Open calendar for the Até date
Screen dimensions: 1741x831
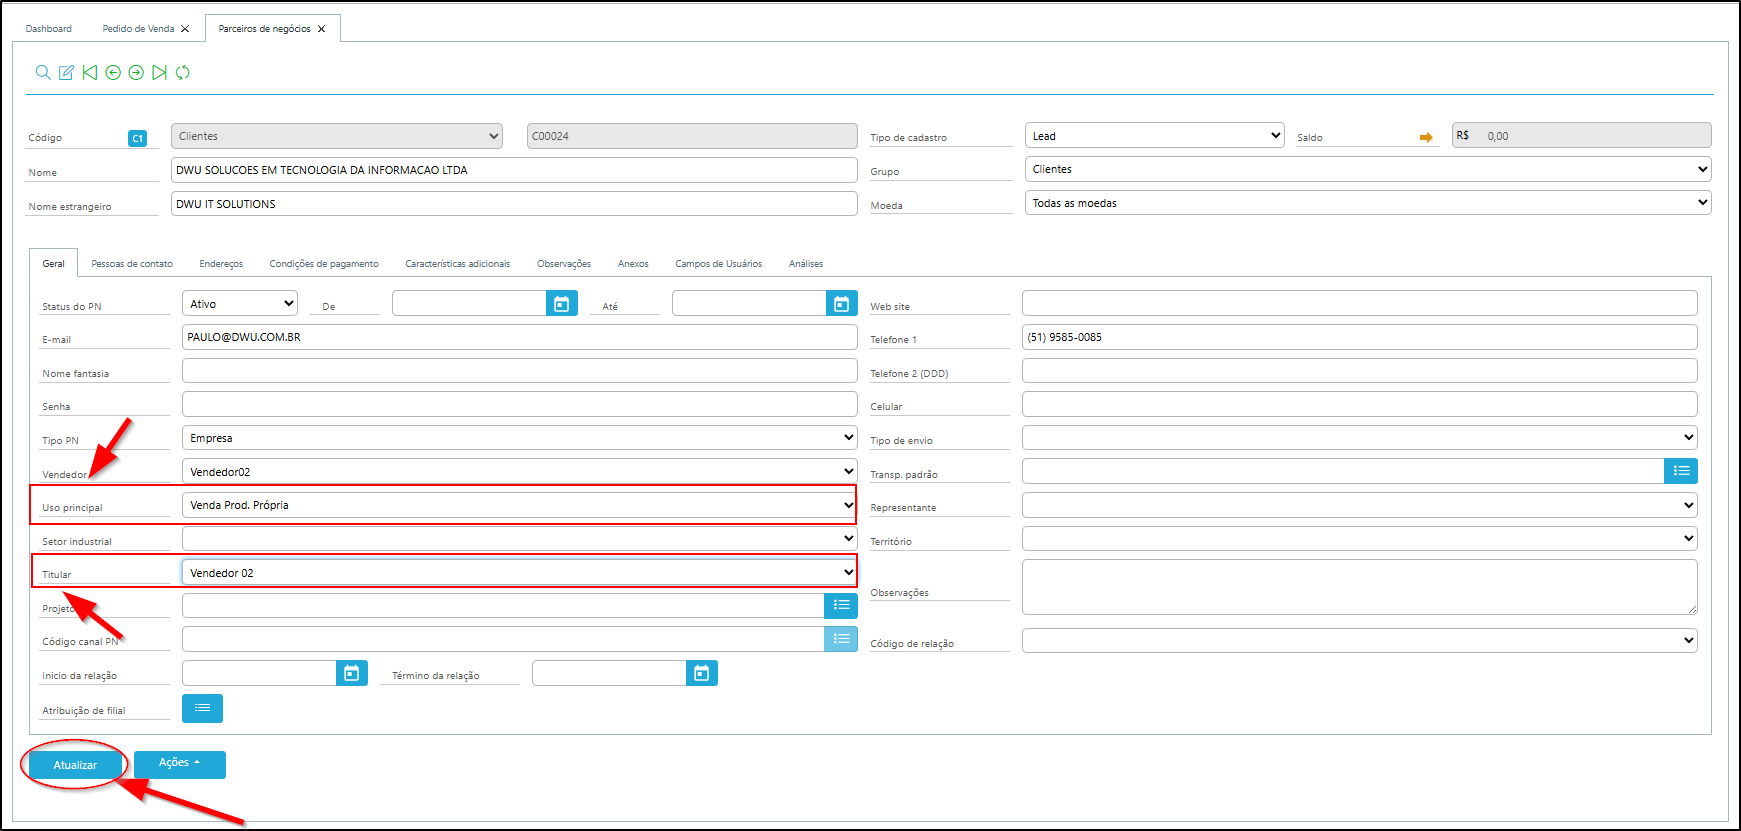(842, 303)
